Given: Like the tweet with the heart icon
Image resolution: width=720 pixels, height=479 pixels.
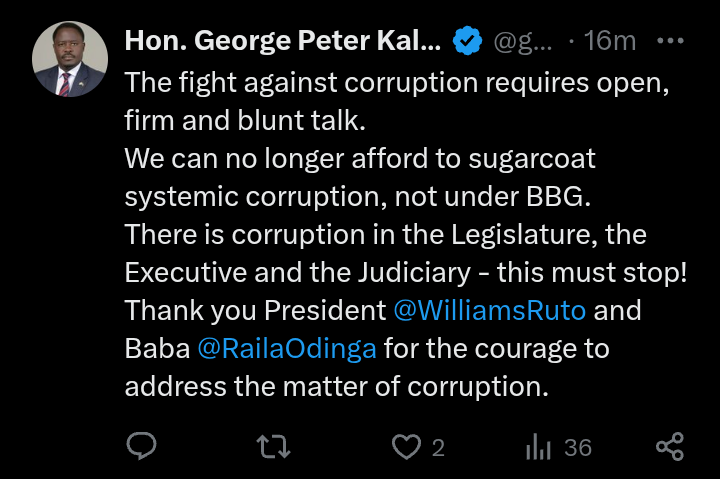Looking at the screenshot, I should tap(406, 447).
